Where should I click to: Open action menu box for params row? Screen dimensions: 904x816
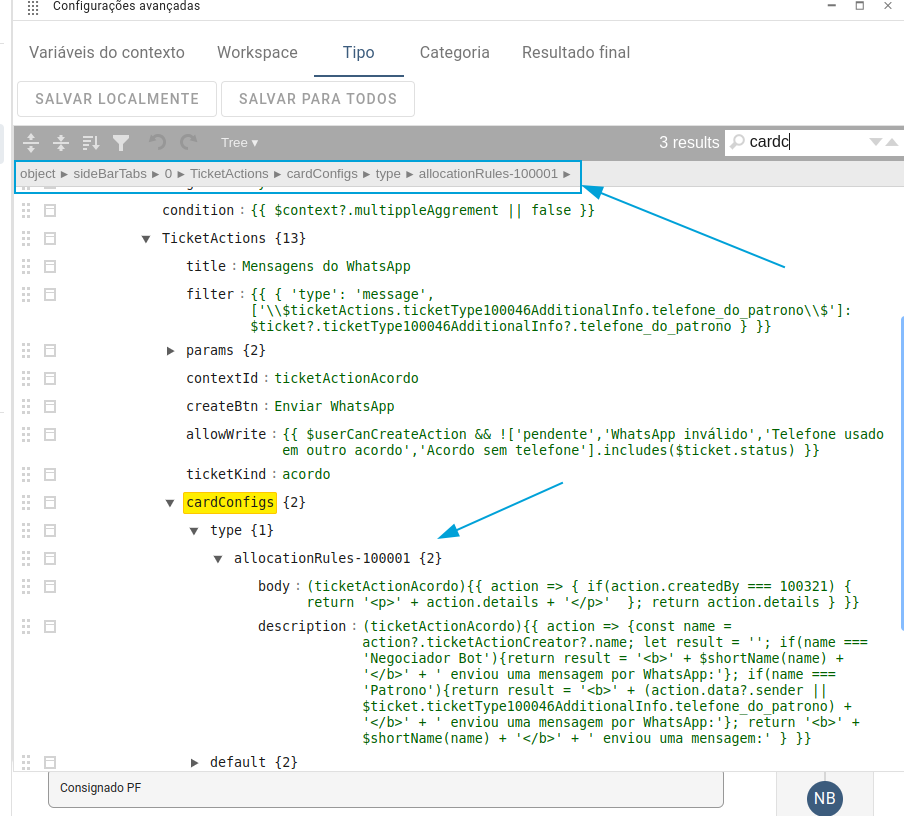[x=50, y=351]
